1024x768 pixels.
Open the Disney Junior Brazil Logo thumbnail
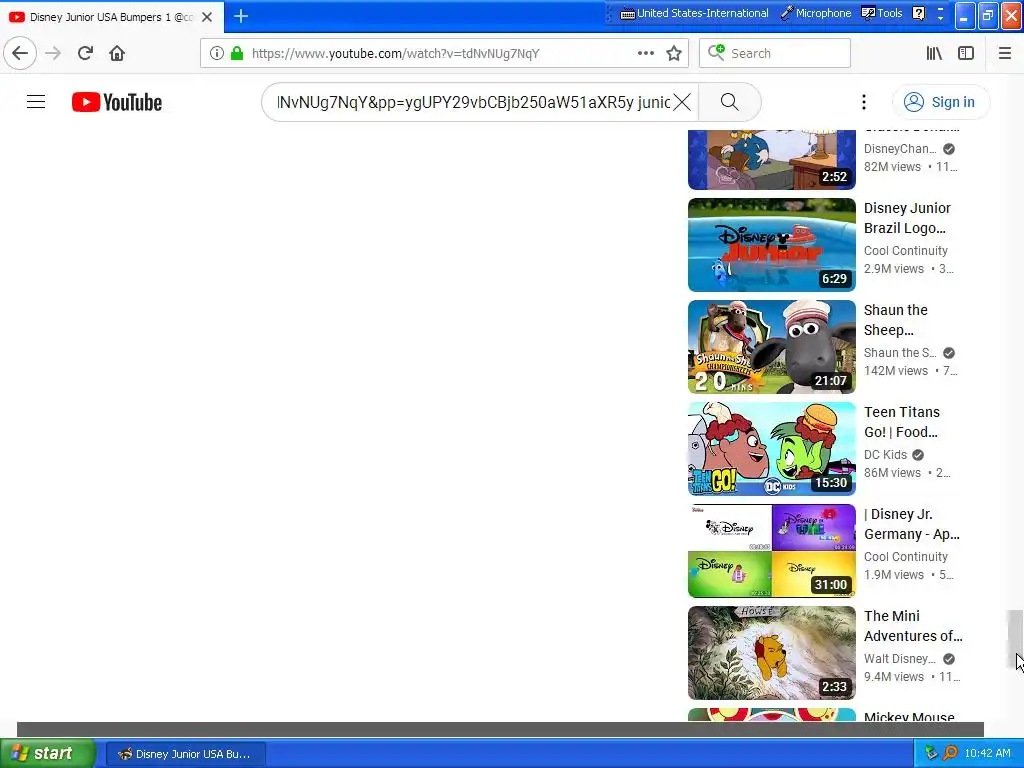[x=771, y=245]
